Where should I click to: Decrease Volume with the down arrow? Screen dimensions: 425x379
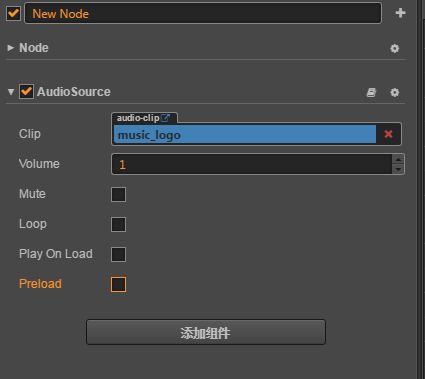tap(398, 169)
